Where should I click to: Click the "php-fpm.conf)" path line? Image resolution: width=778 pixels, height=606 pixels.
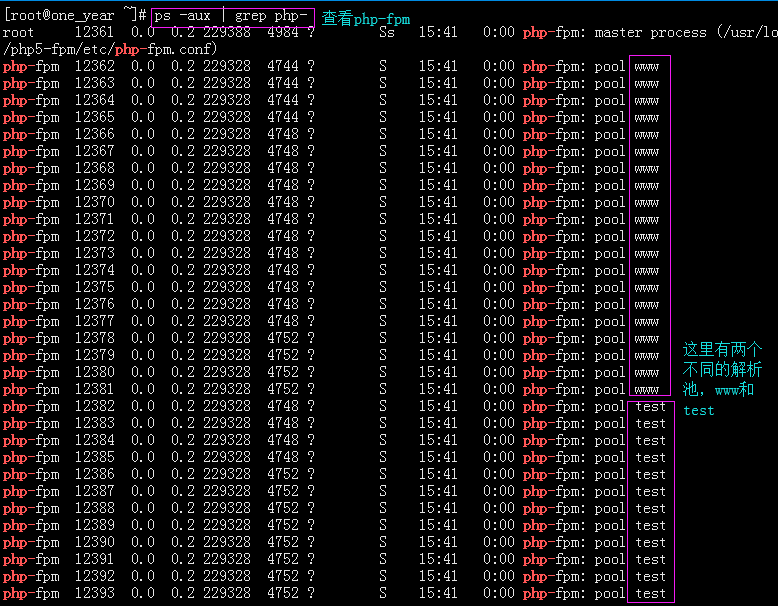[110, 49]
